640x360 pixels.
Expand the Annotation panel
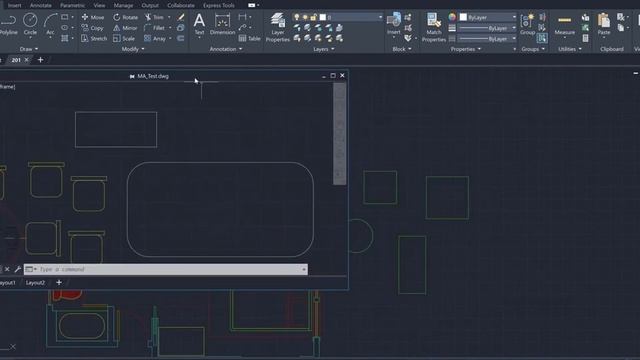coord(226,49)
